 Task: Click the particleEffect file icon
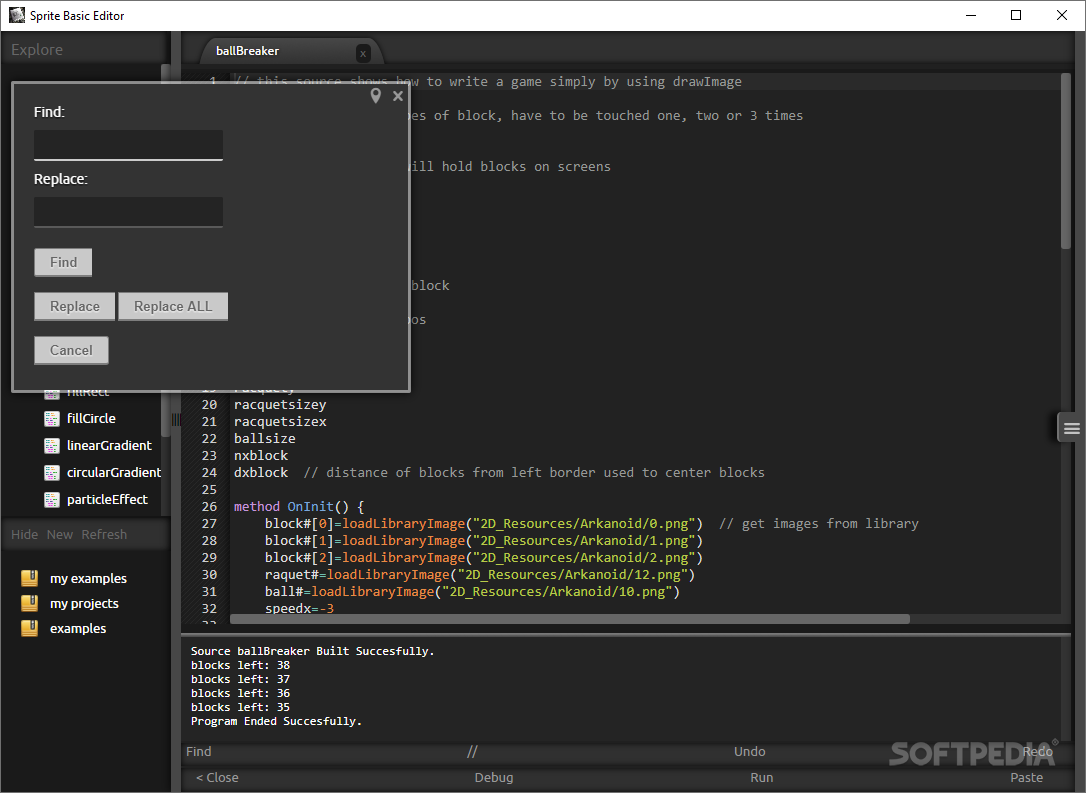coord(52,500)
